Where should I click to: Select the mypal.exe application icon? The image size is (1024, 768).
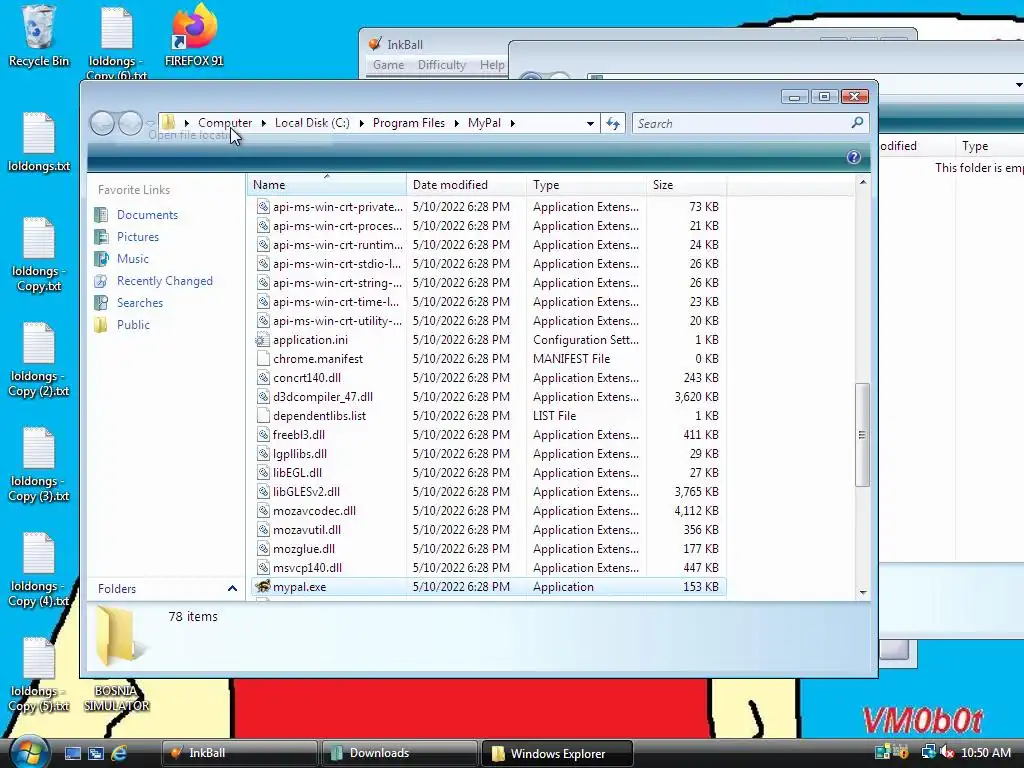click(x=263, y=586)
